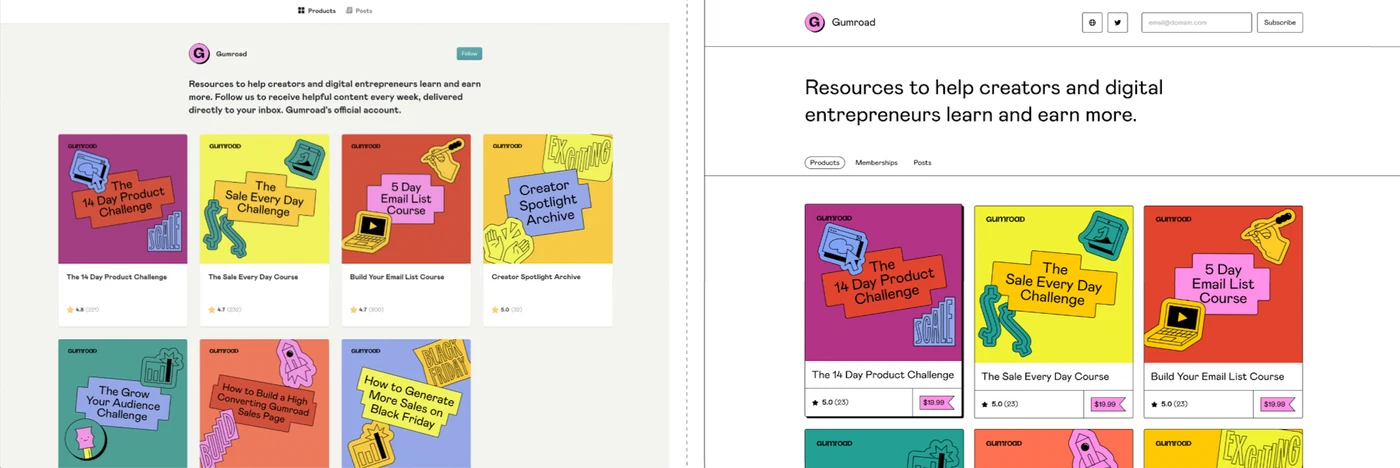Screen dimensions: 1400x468
Task: Open High Converting Gumroad Sales Page cover
Action: (x=264, y=403)
